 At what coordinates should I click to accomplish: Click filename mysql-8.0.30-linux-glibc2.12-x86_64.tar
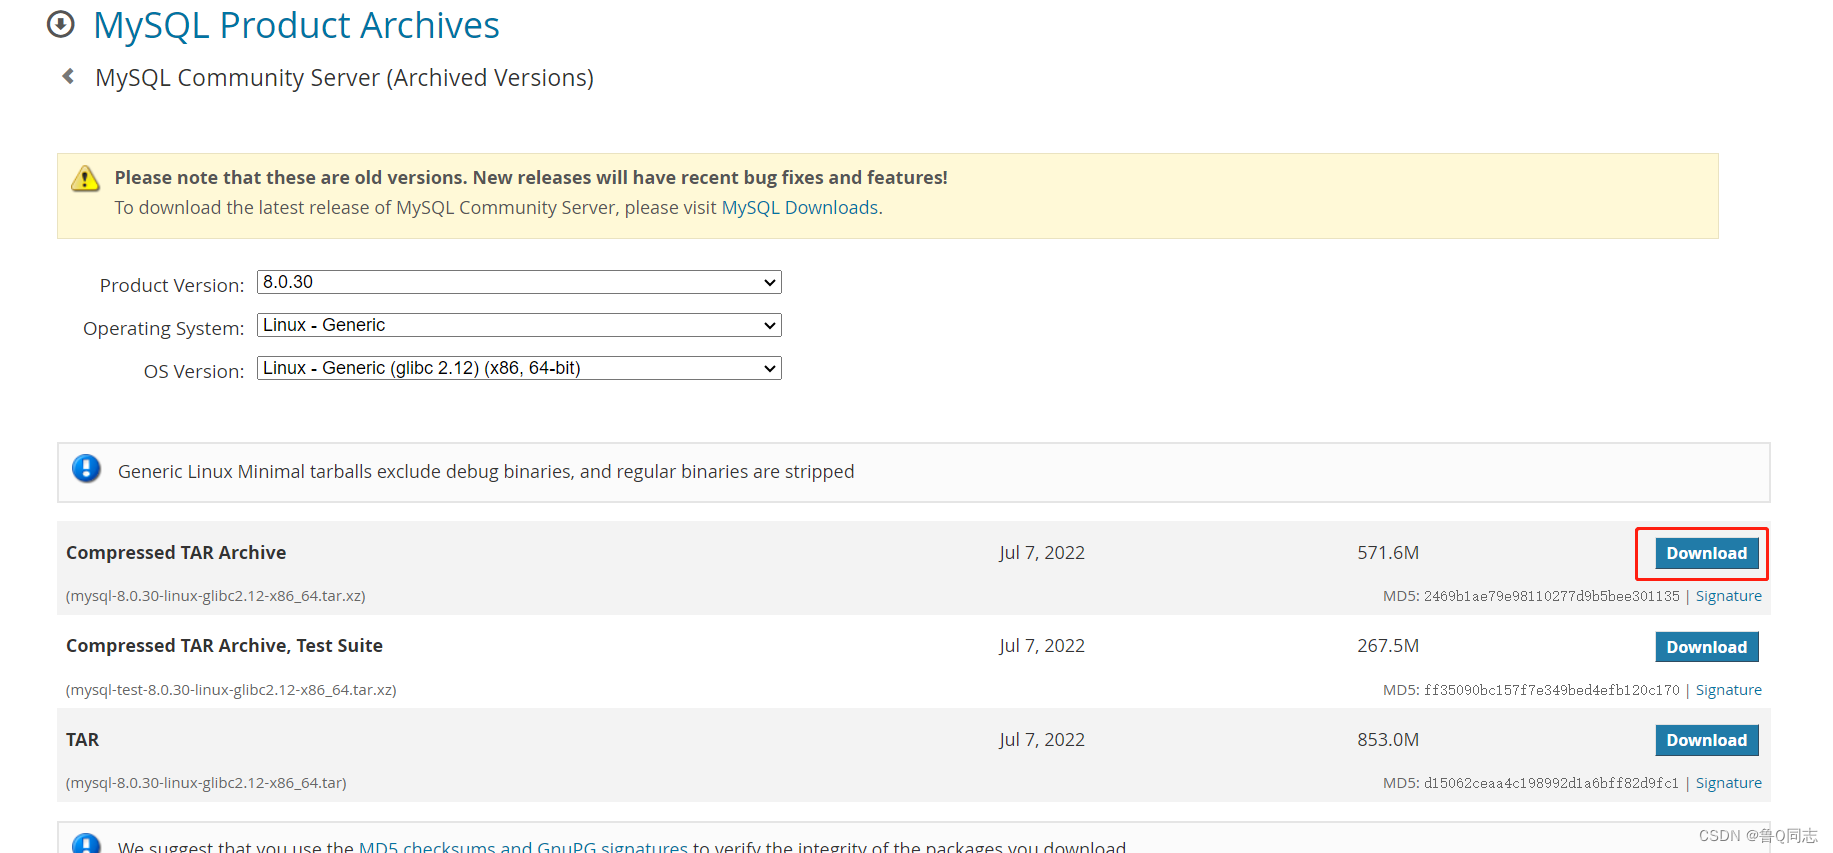point(206,783)
